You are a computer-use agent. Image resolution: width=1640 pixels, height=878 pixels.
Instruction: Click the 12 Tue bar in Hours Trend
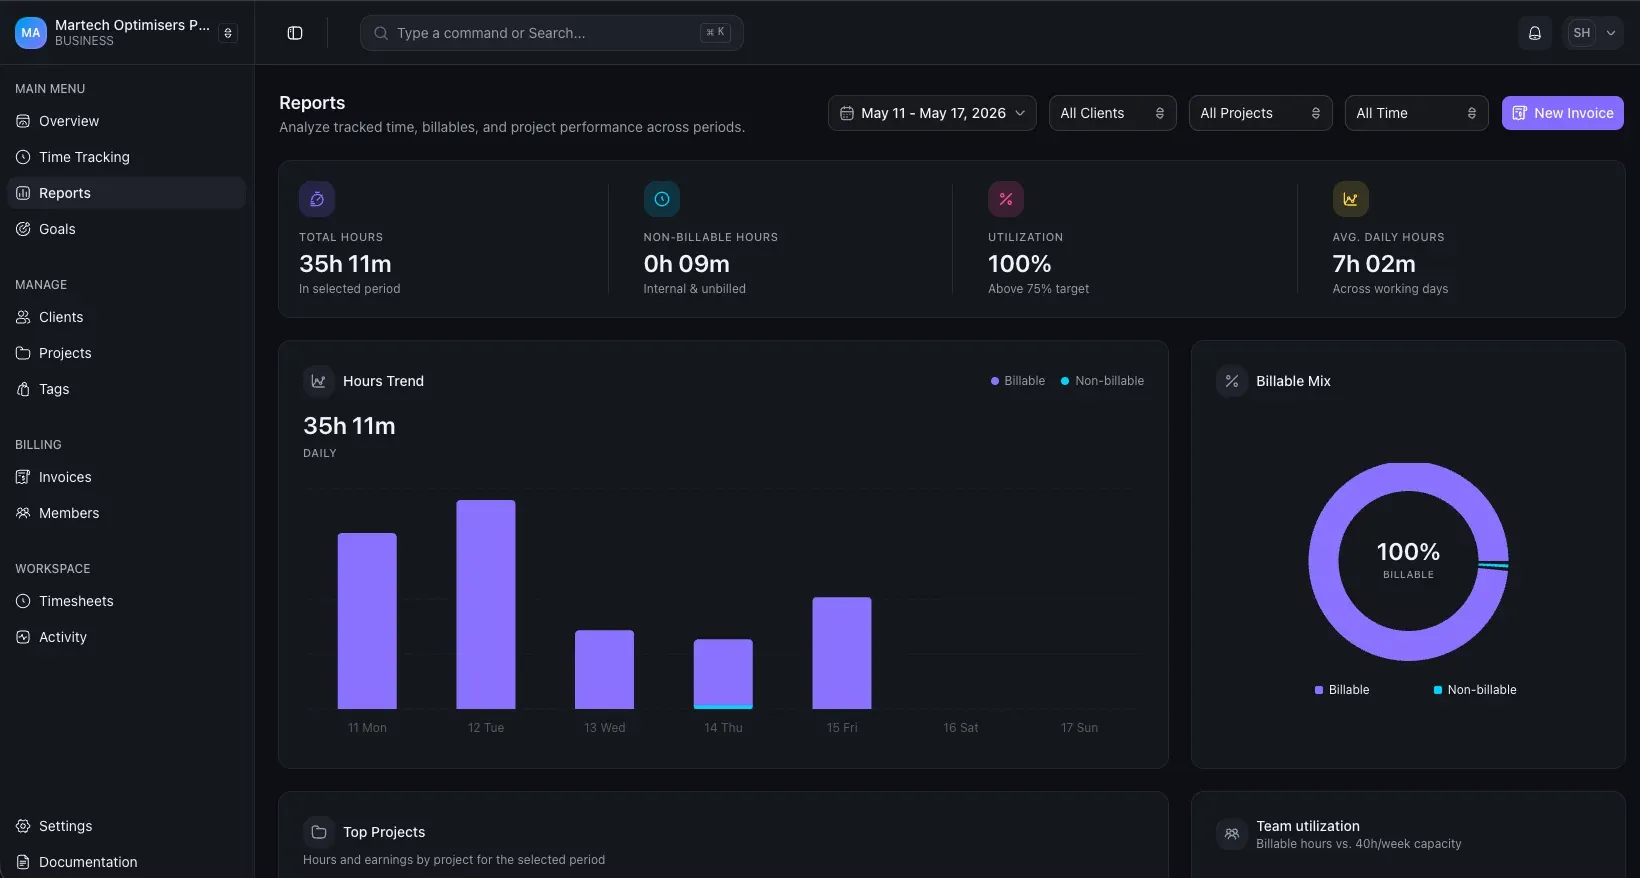(x=486, y=604)
